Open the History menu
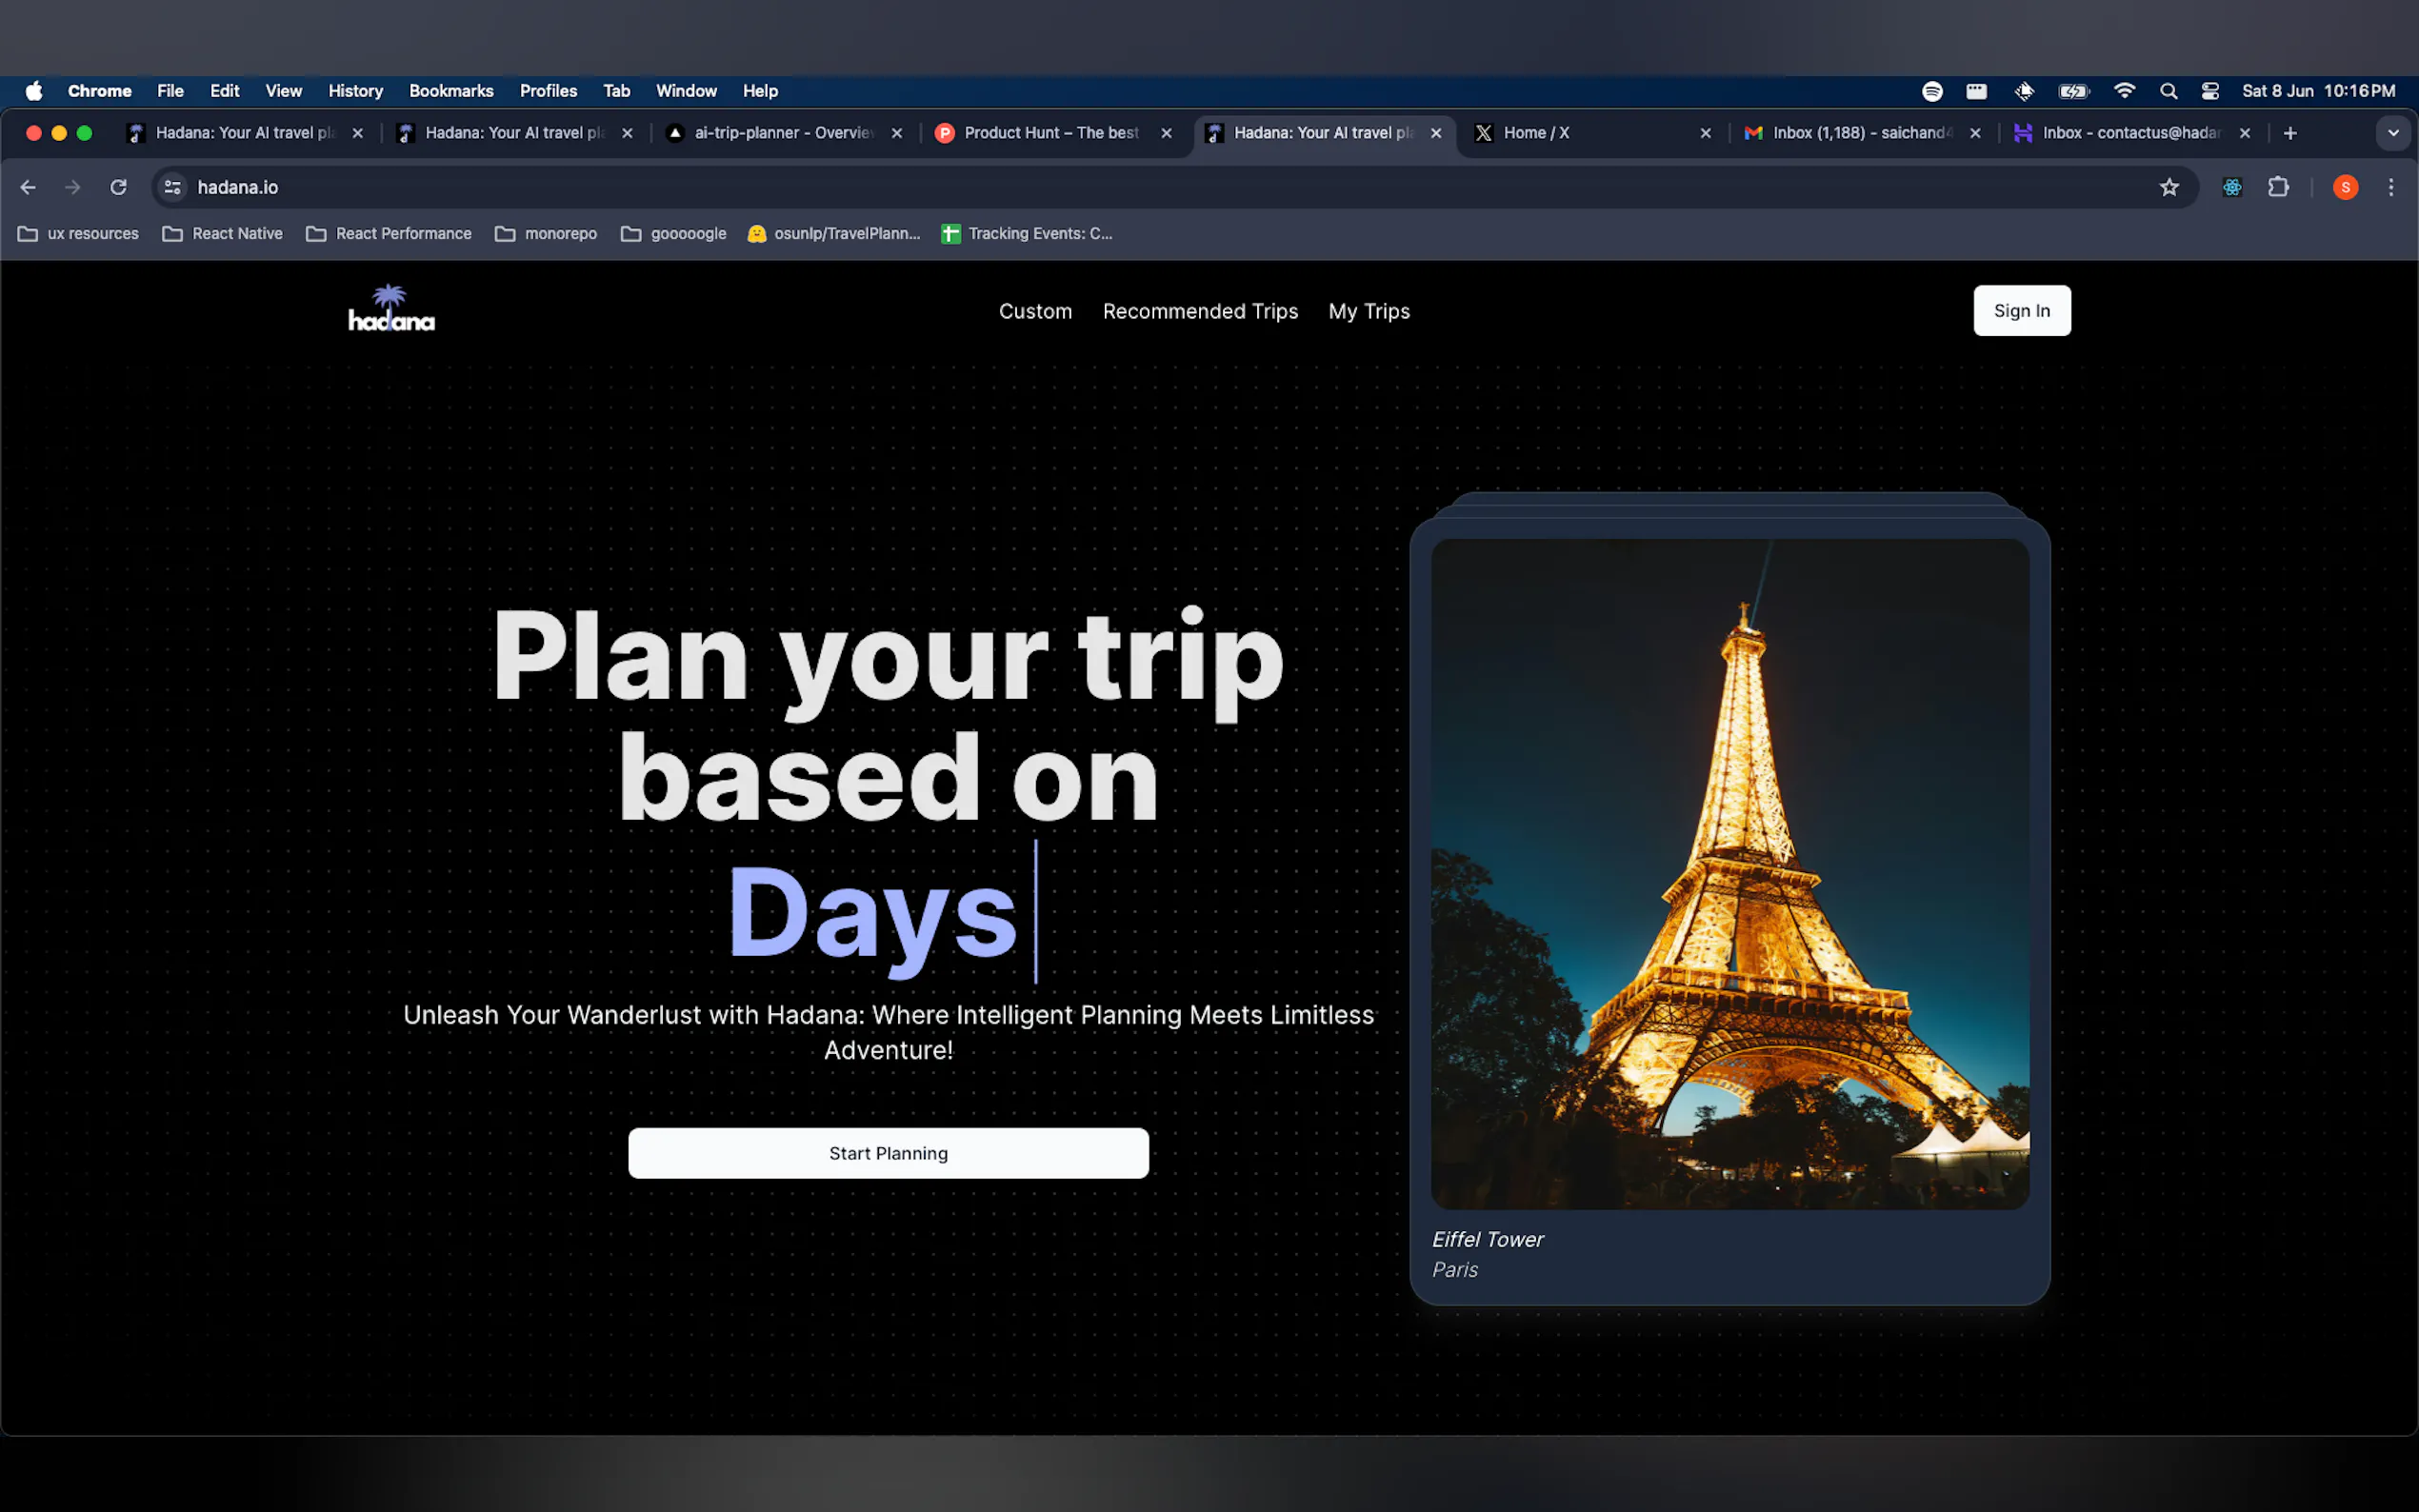The width and height of the screenshot is (2419, 1512). click(x=355, y=91)
